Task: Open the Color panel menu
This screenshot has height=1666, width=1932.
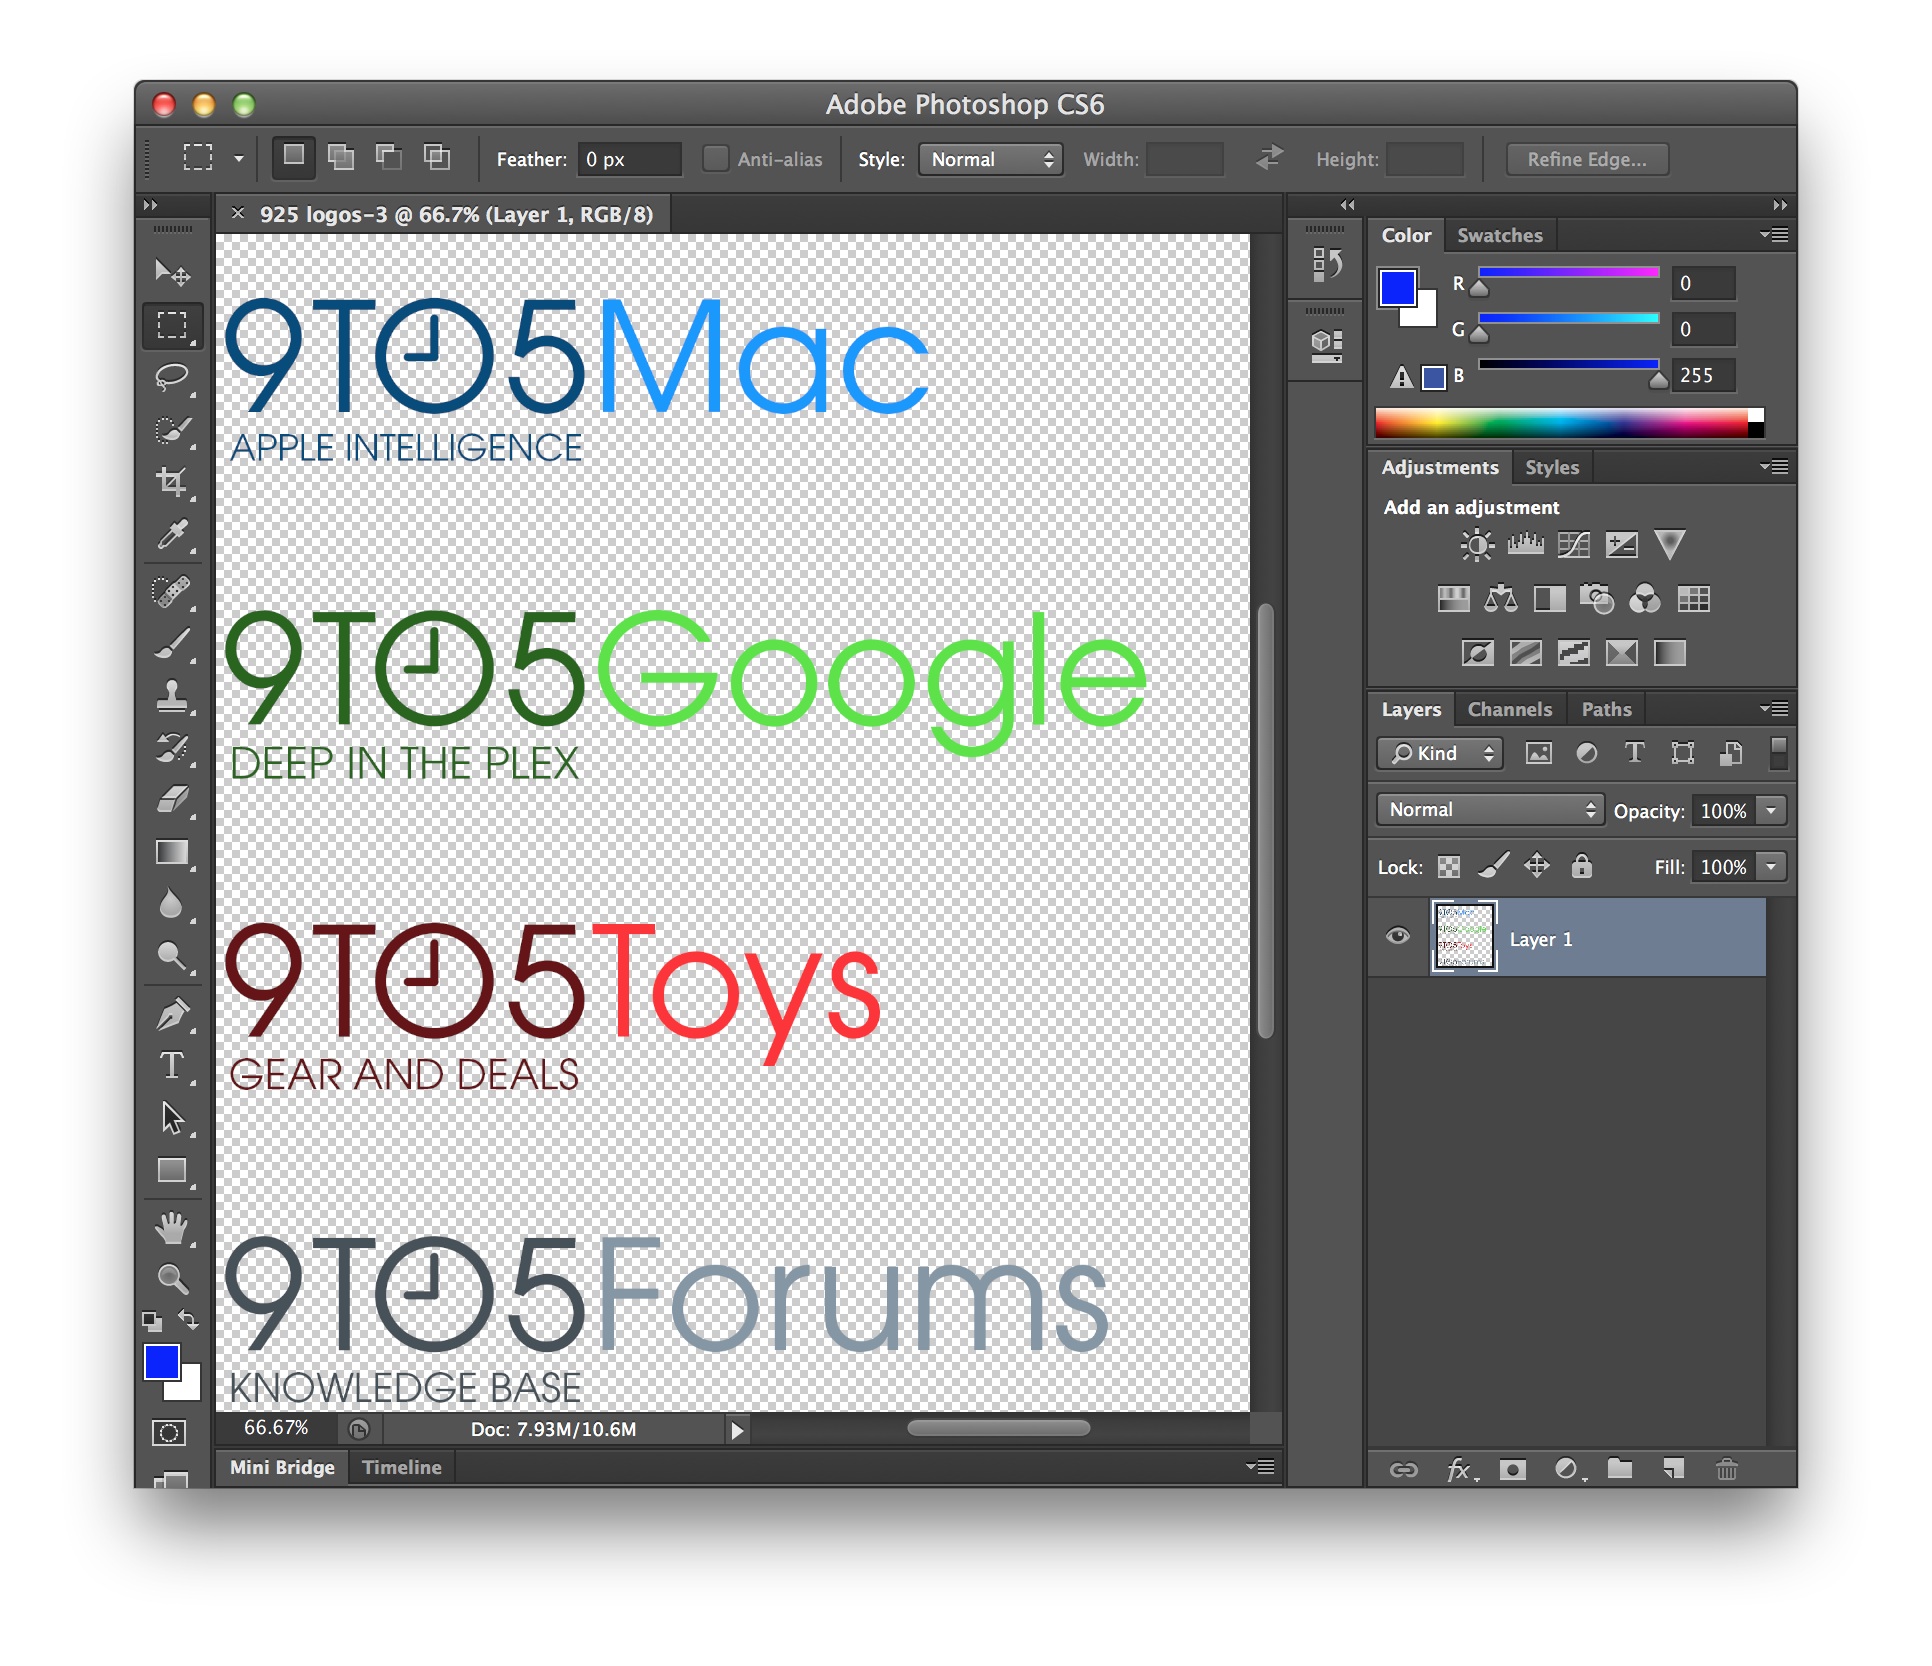Action: (x=1775, y=236)
